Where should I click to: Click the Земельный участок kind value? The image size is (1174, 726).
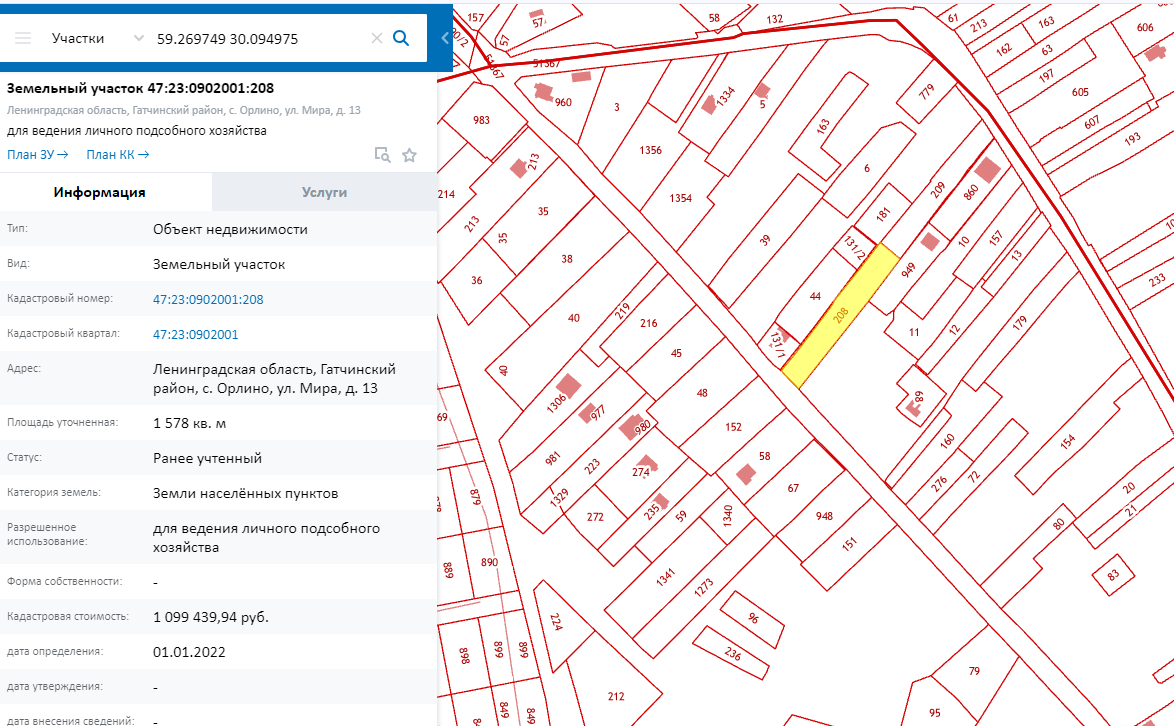pyautogui.click(x=219, y=264)
